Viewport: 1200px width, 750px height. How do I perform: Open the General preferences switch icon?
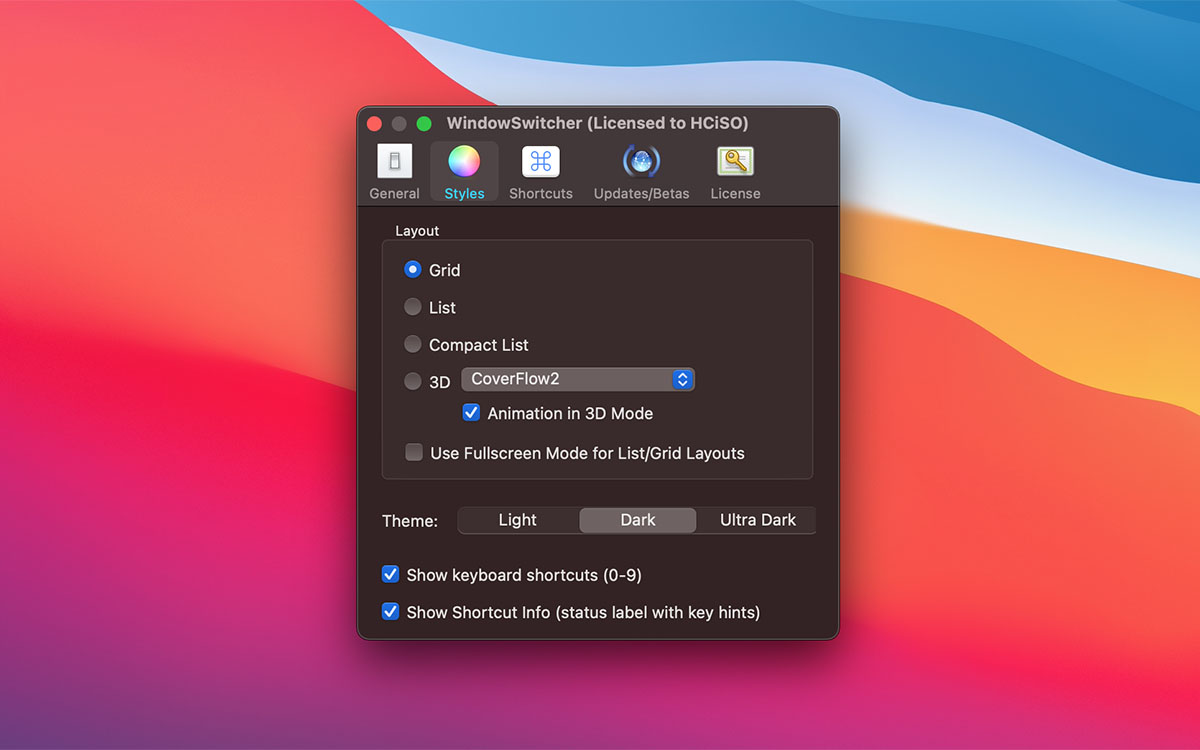(x=394, y=162)
